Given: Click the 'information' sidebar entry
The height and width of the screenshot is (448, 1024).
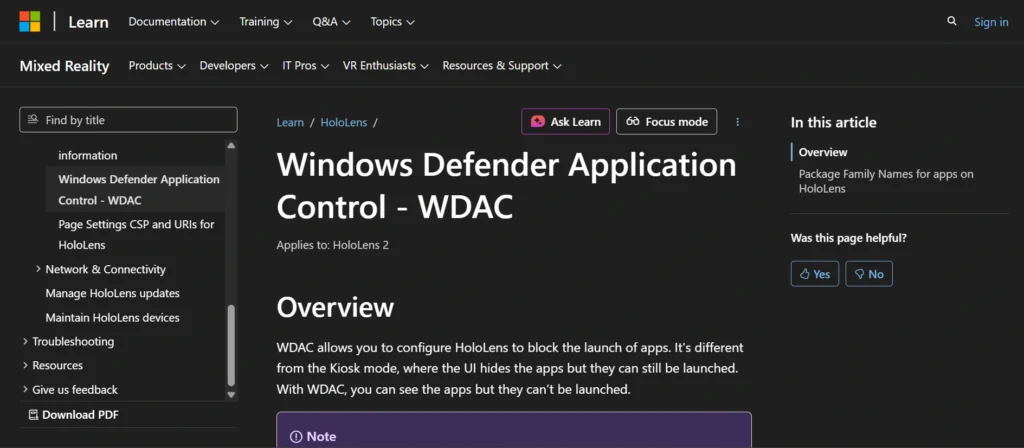Looking at the screenshot, I should 88,155.
